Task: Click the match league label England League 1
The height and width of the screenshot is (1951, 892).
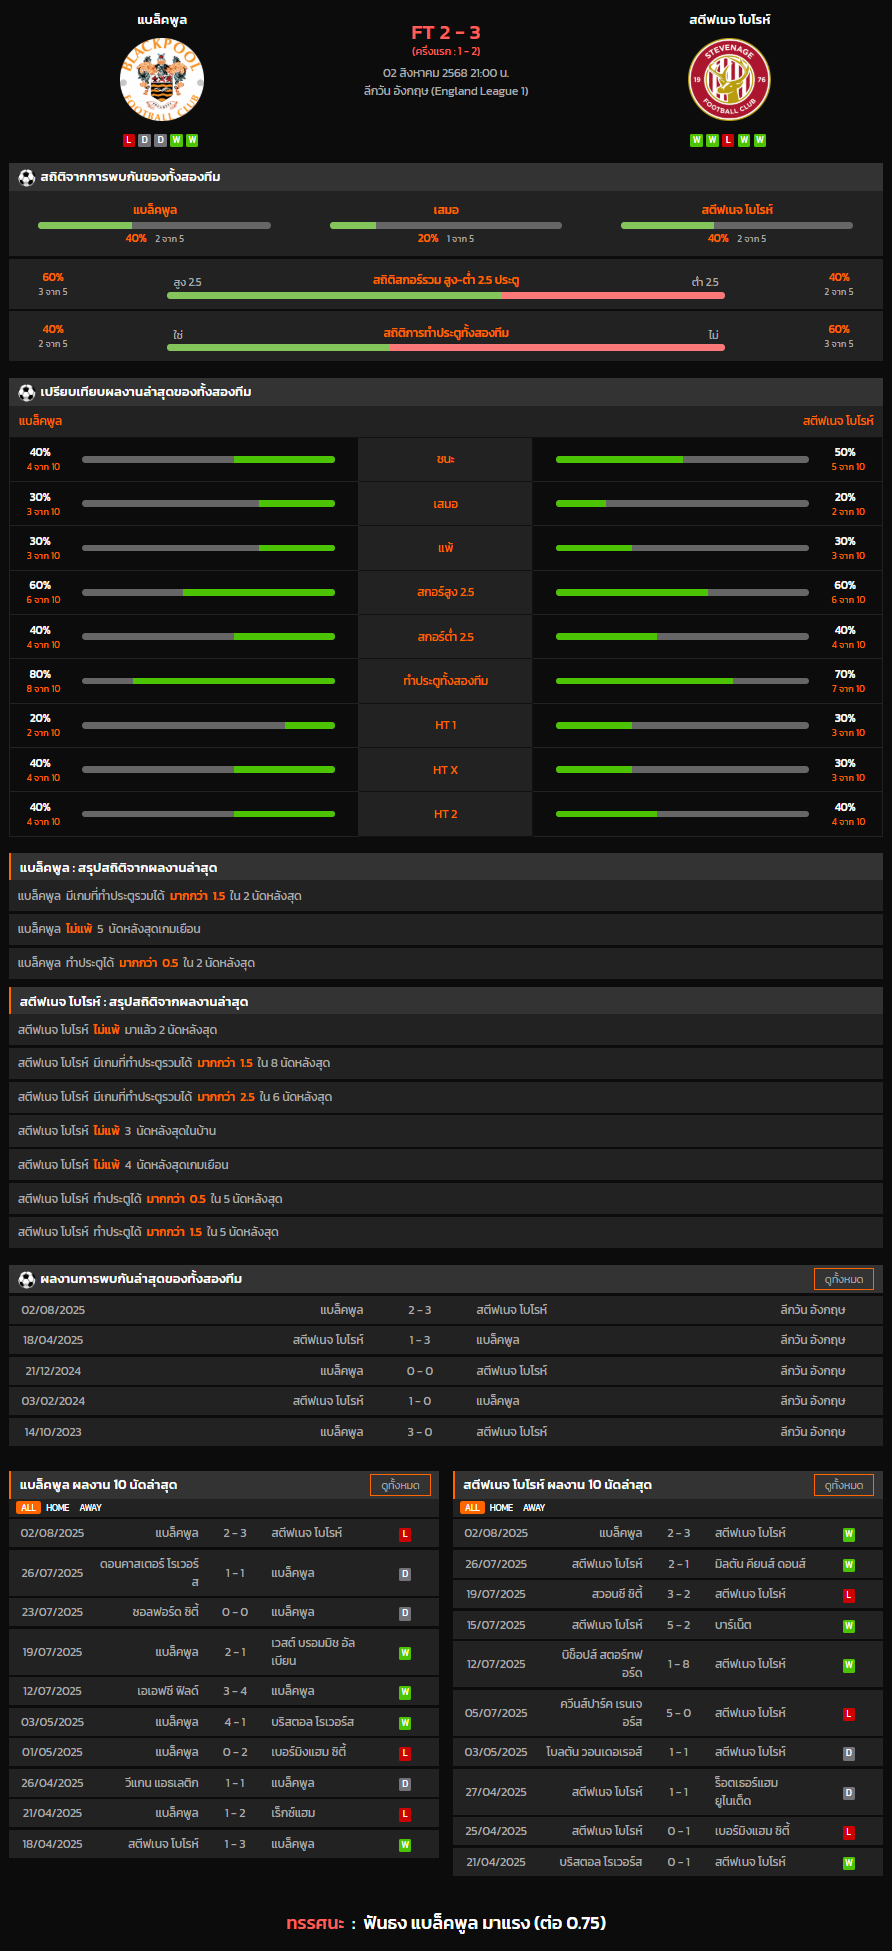Action: (446, 91)
